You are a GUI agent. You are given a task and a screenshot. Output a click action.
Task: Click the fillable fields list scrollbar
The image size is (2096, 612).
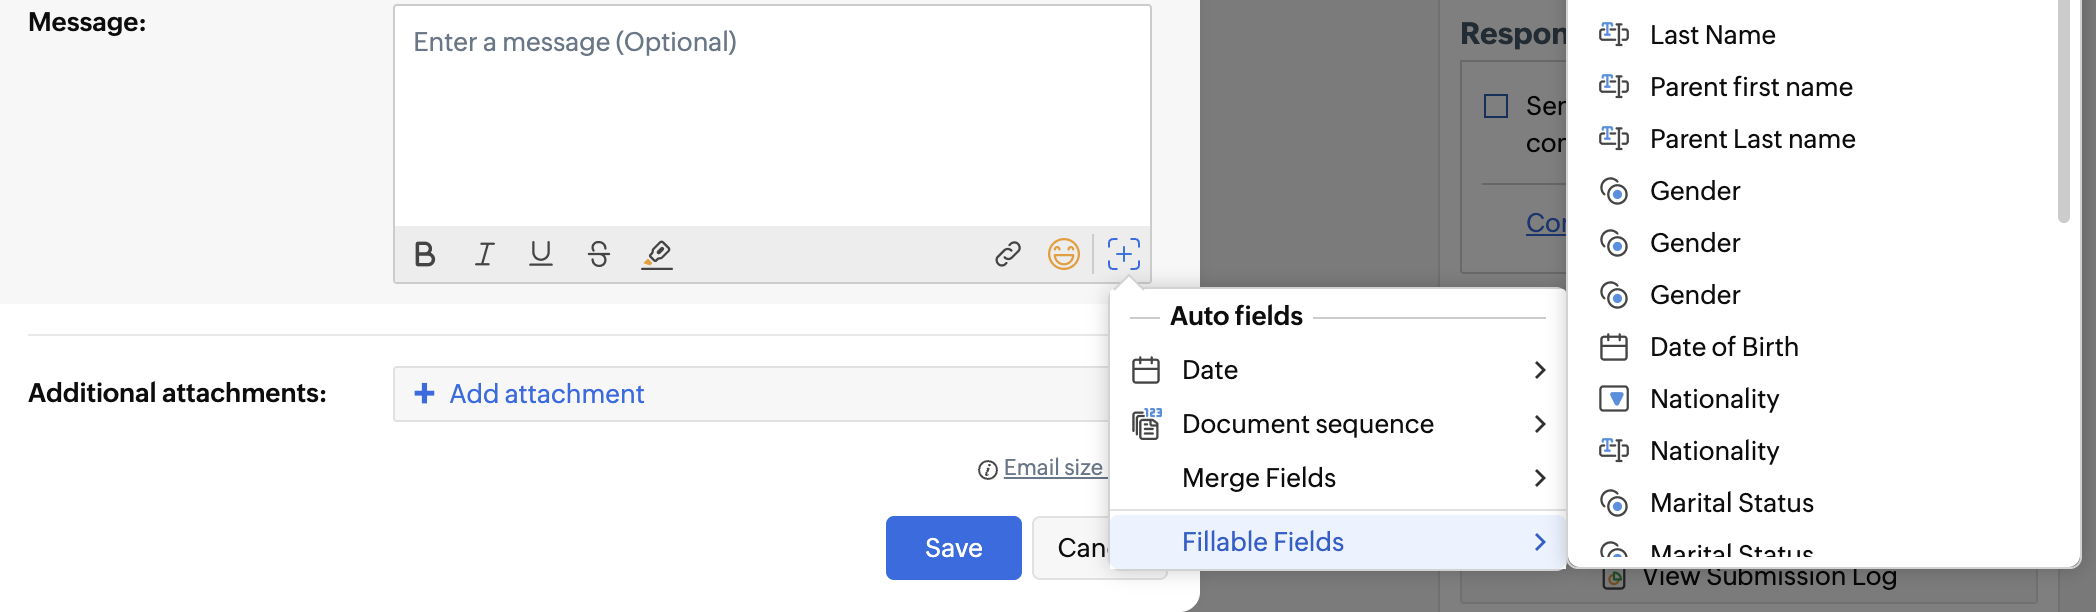tap(2063, 110)
